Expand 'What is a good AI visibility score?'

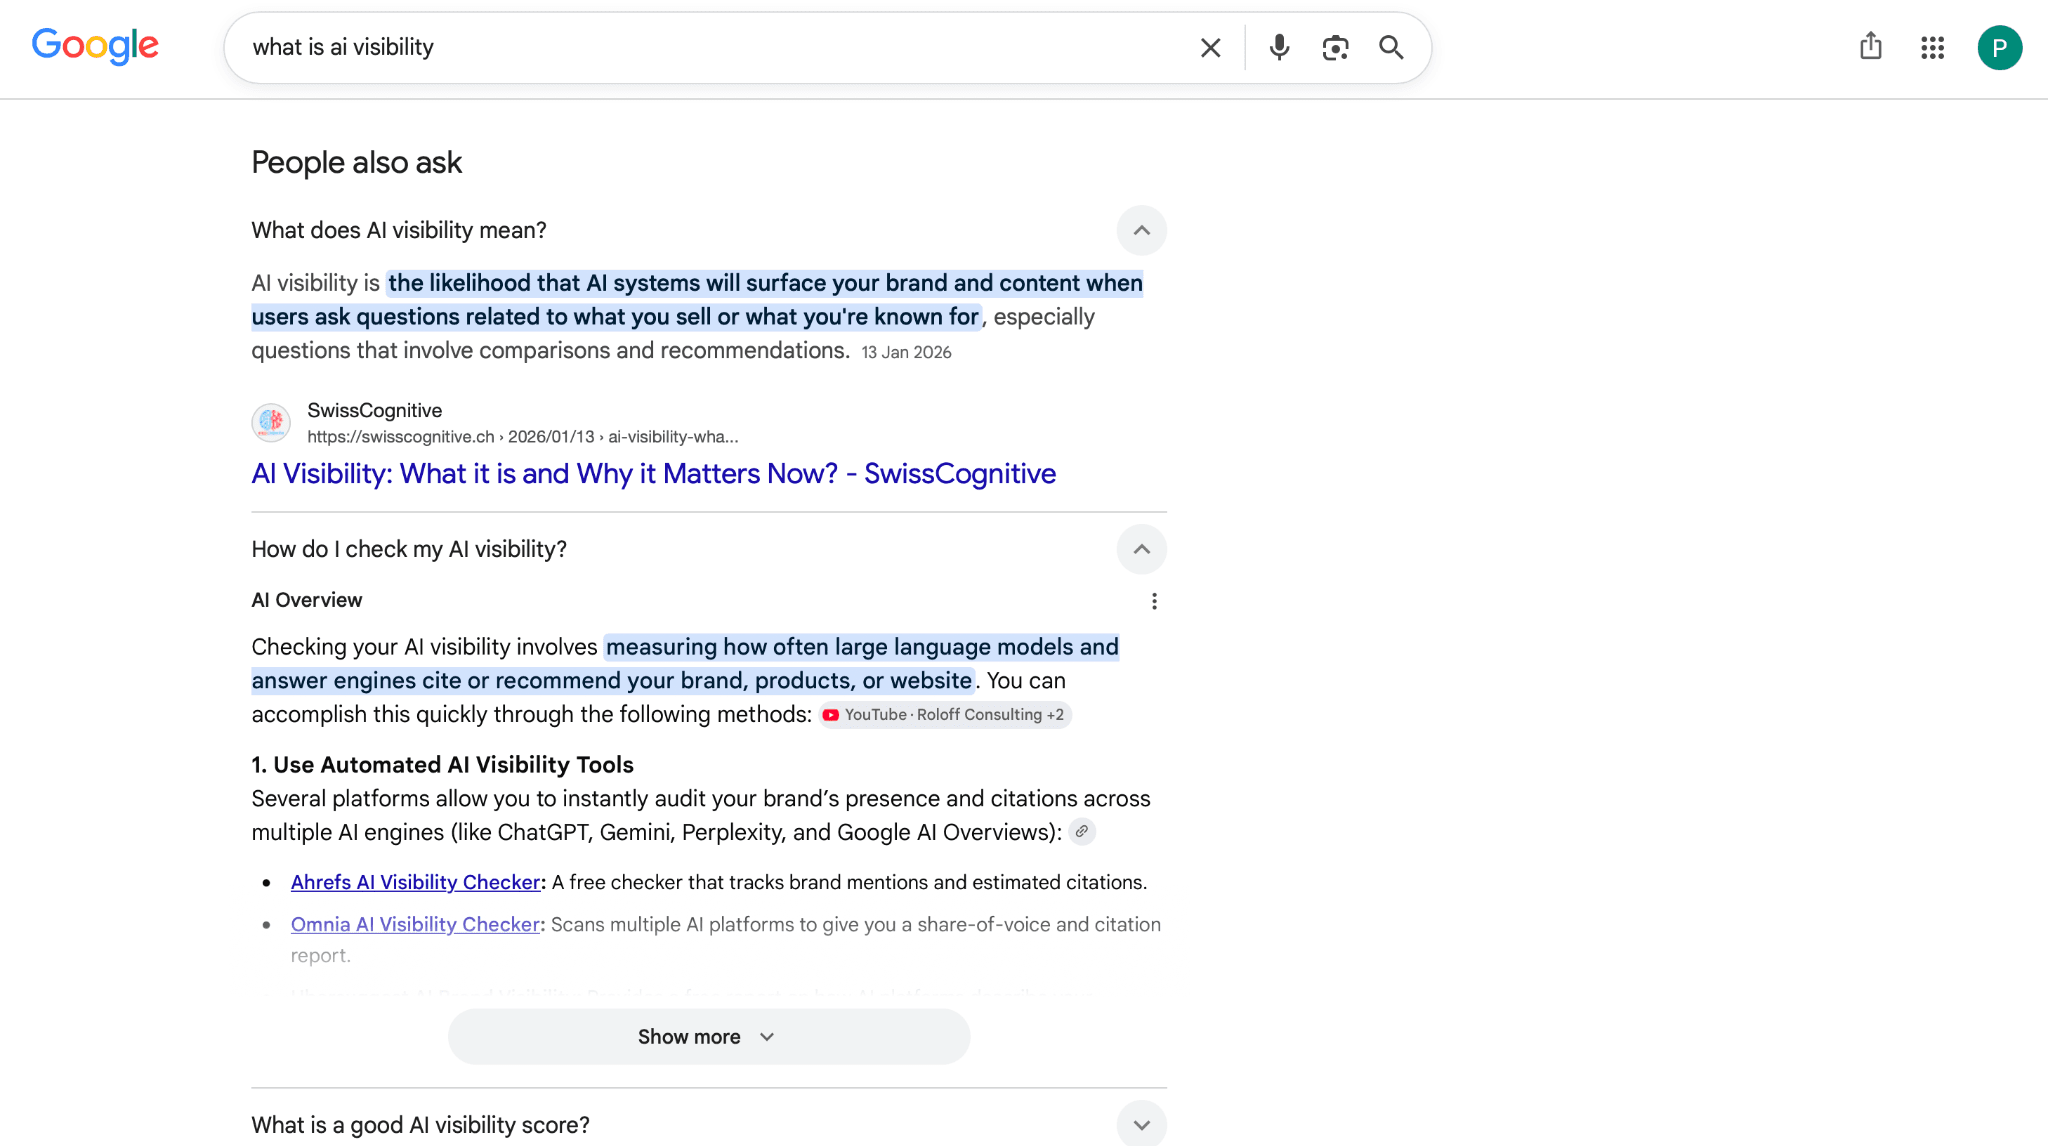(1141, 1124)
